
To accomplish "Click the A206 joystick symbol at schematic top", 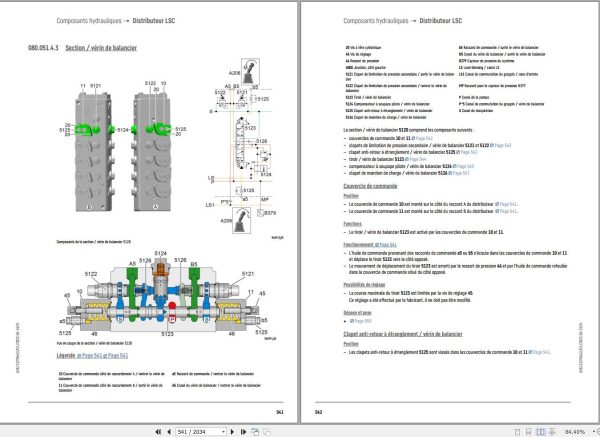I will [x=250, y=72].
